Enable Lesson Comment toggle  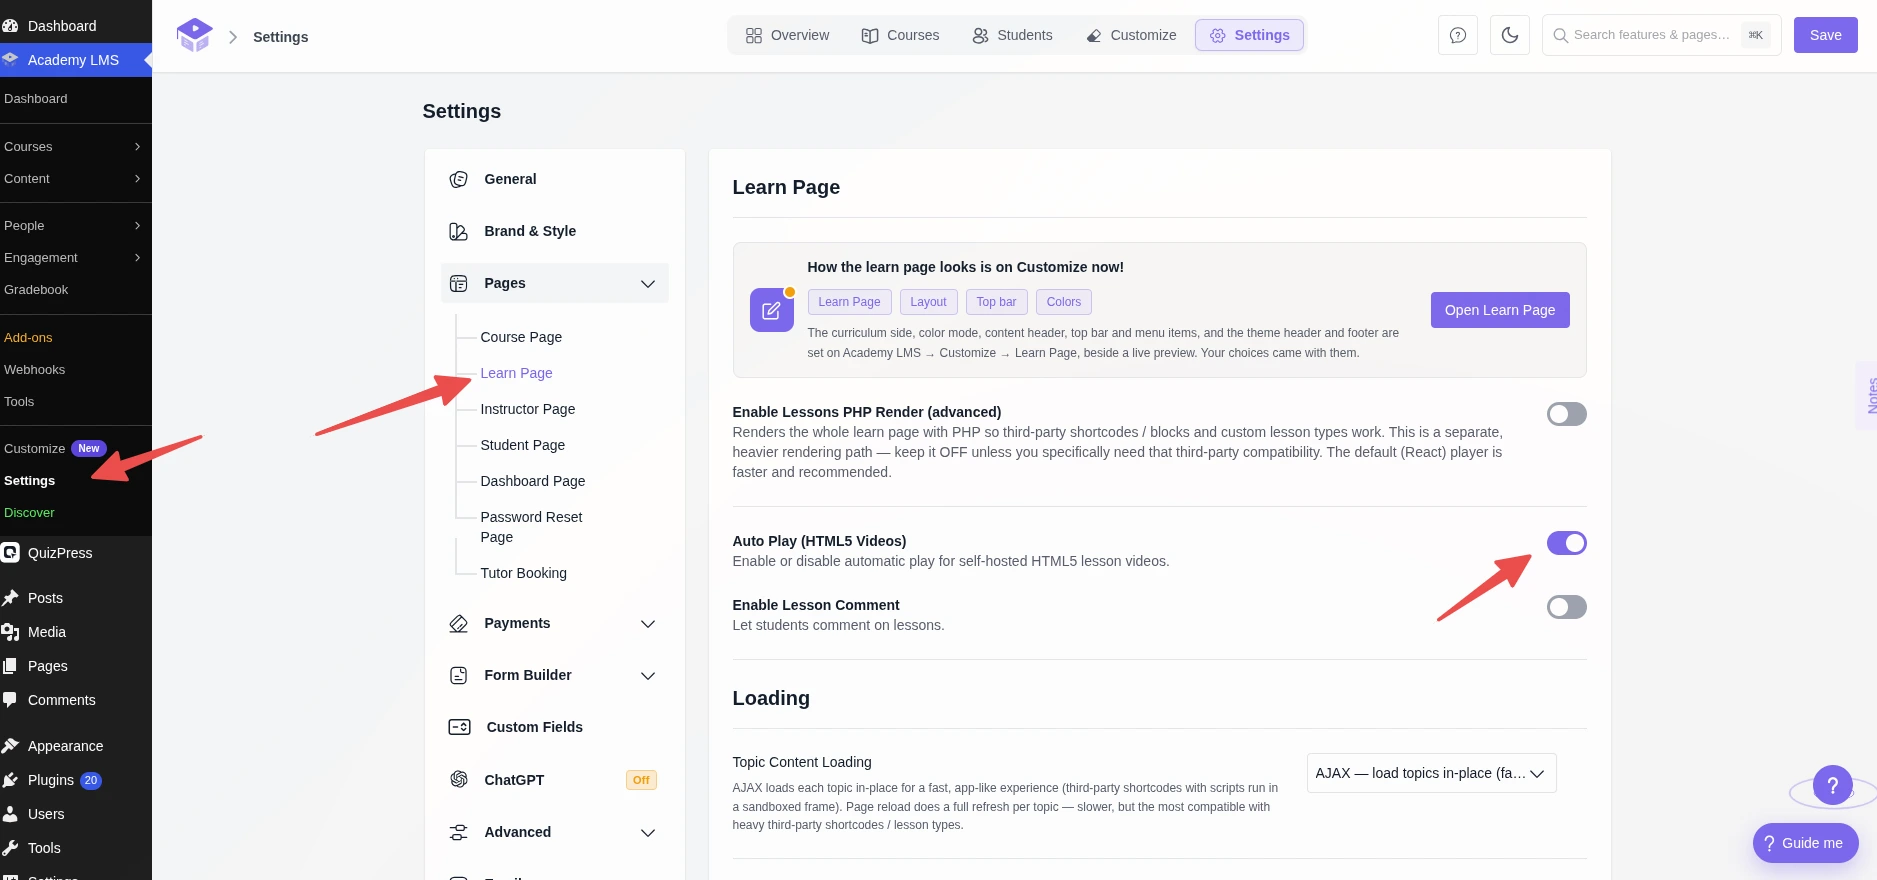1566,607
